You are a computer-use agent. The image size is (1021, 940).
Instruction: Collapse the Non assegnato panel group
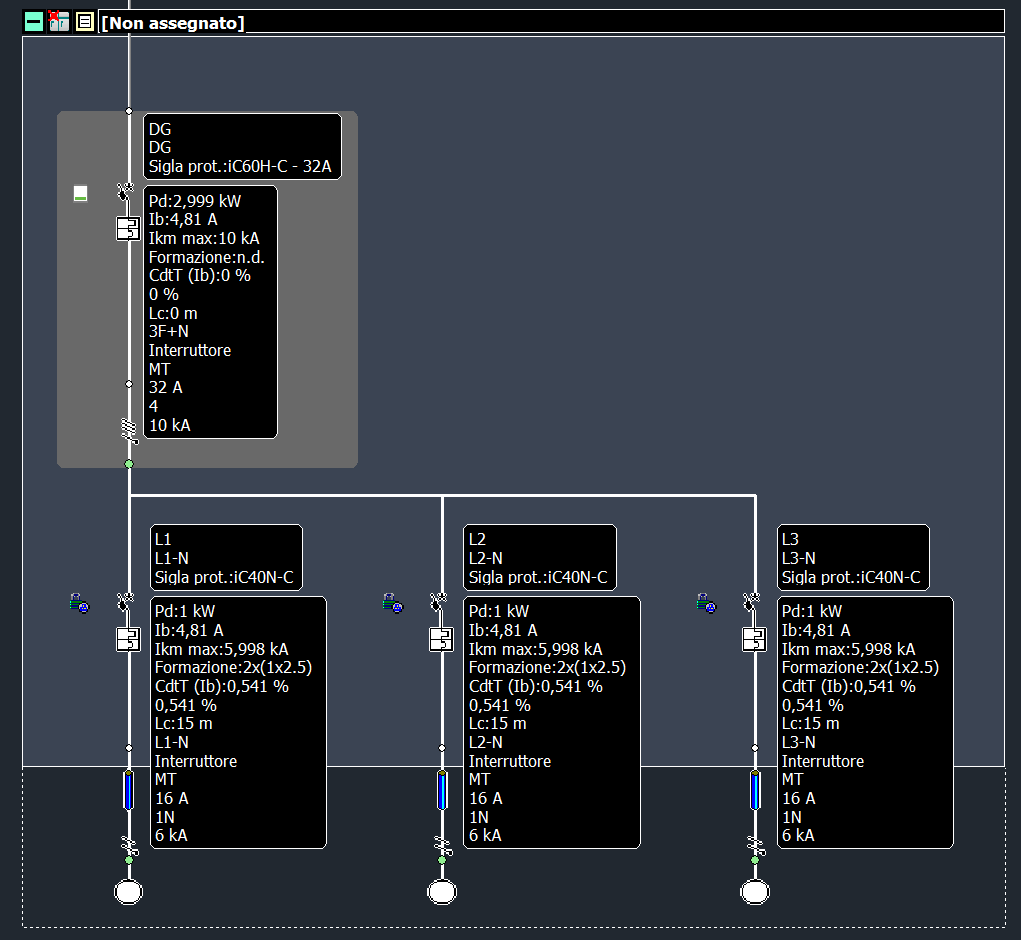[x=34, y=21]
